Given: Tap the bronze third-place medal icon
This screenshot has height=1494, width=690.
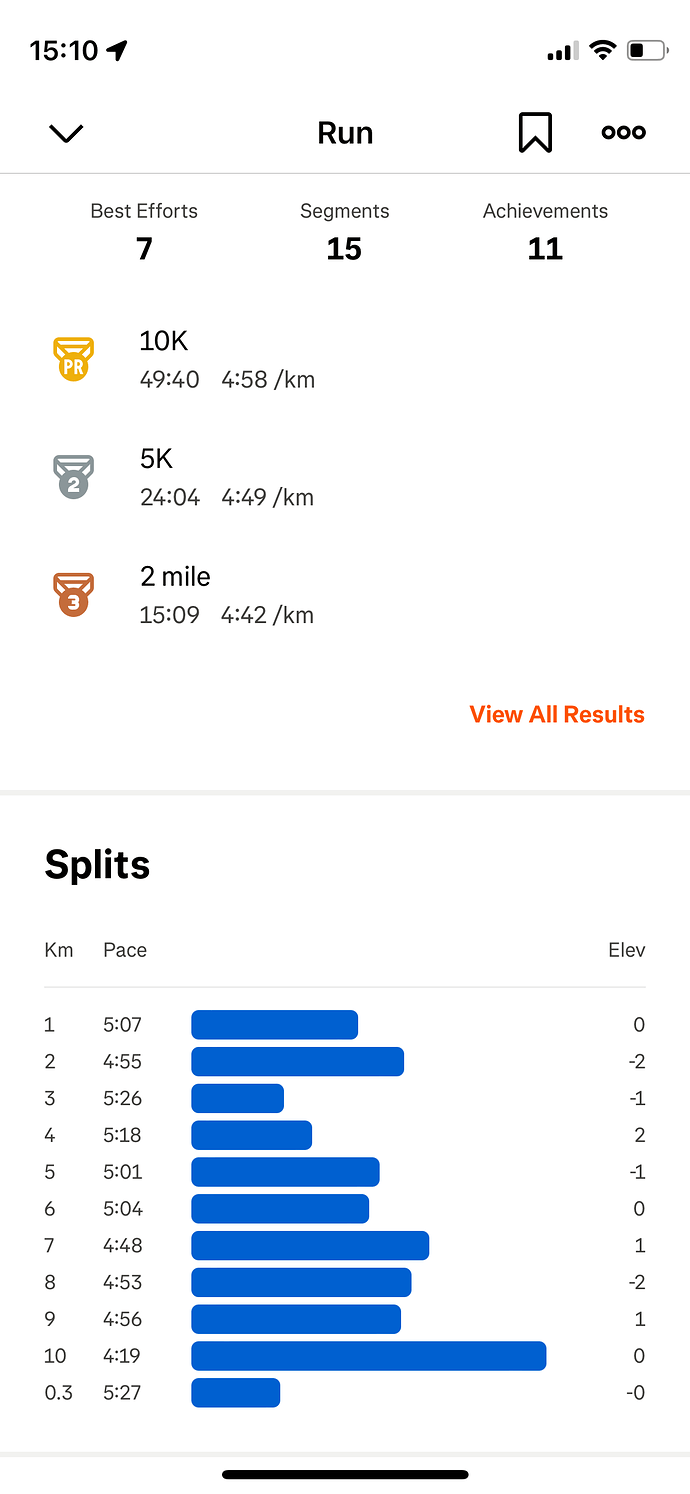Looking at the screenshot, I should click(73, 594).
